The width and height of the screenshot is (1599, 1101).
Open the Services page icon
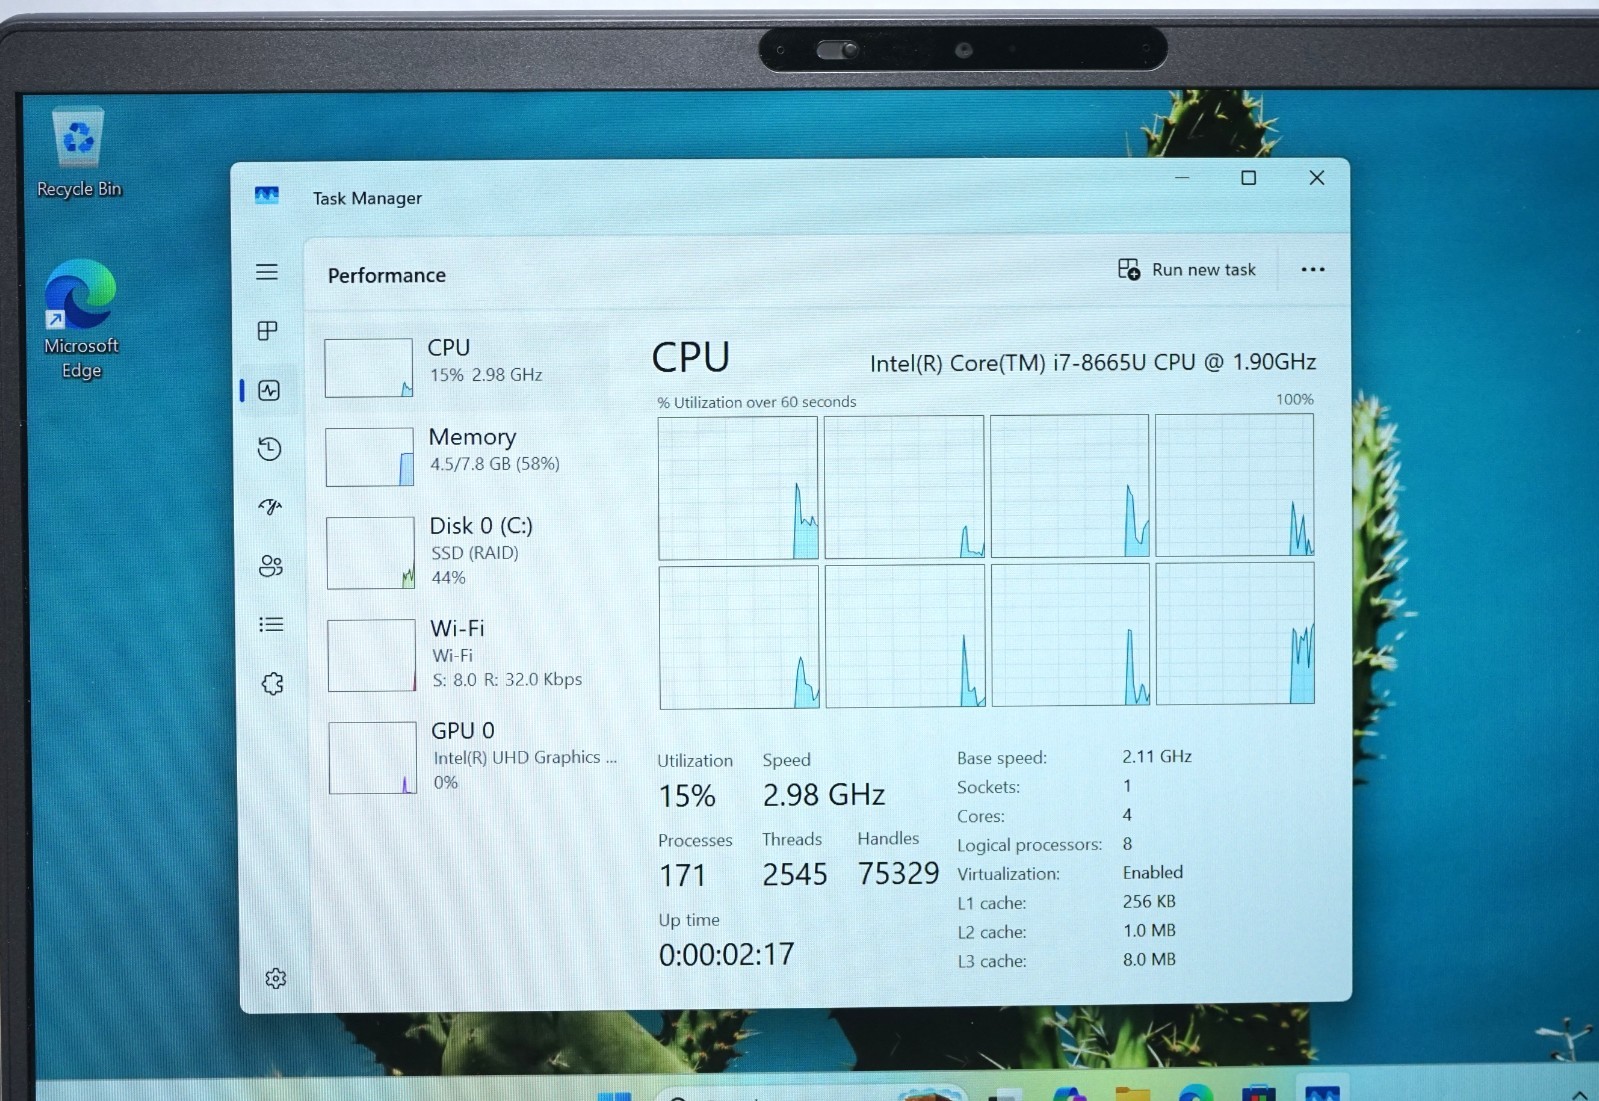(x=272, y=684)
